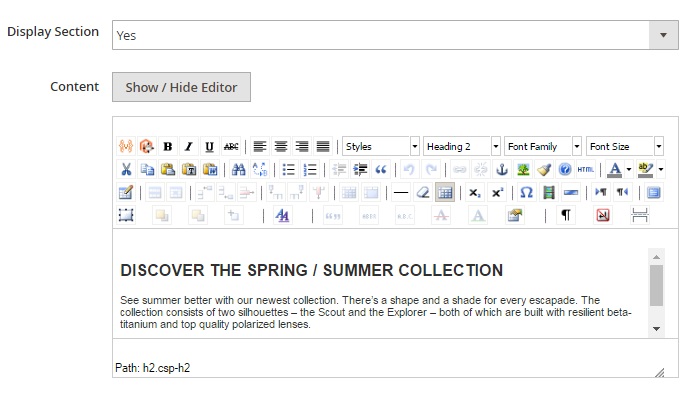
Task: Remove formatting with the eraser icon
Action: pyautogui.click(x=423, y=192)
